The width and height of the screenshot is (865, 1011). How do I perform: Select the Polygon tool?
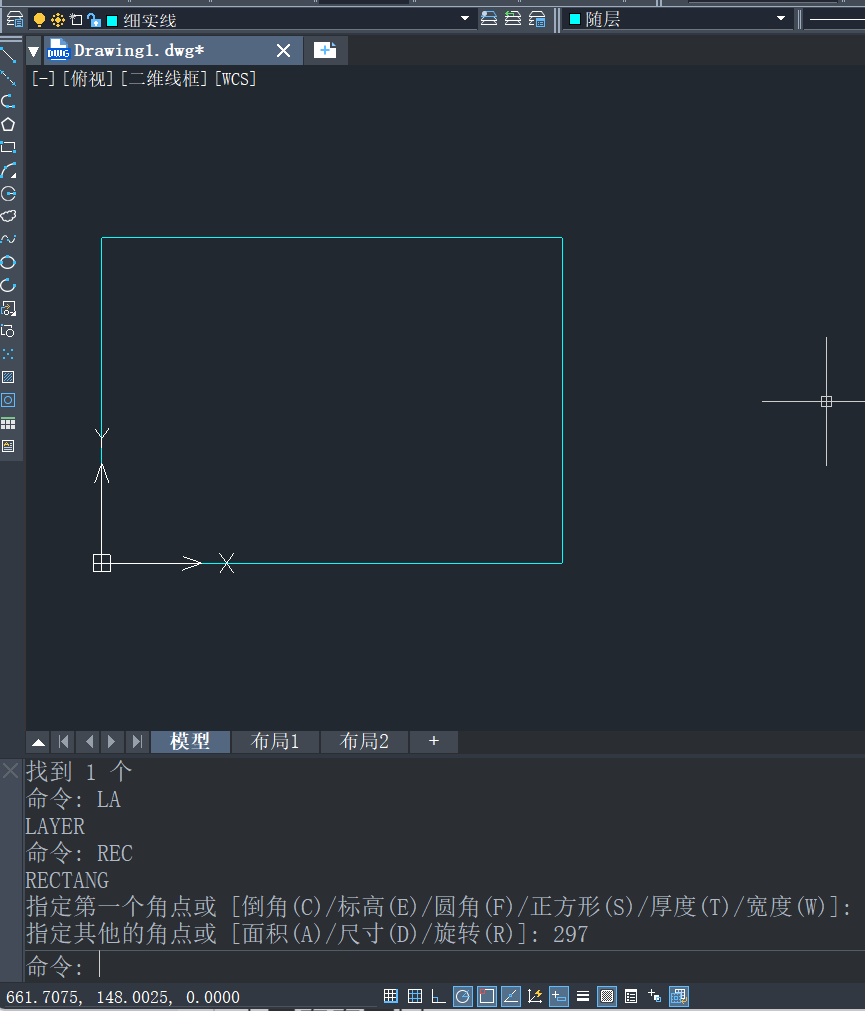pyautogui.click(x=8, y=124)
